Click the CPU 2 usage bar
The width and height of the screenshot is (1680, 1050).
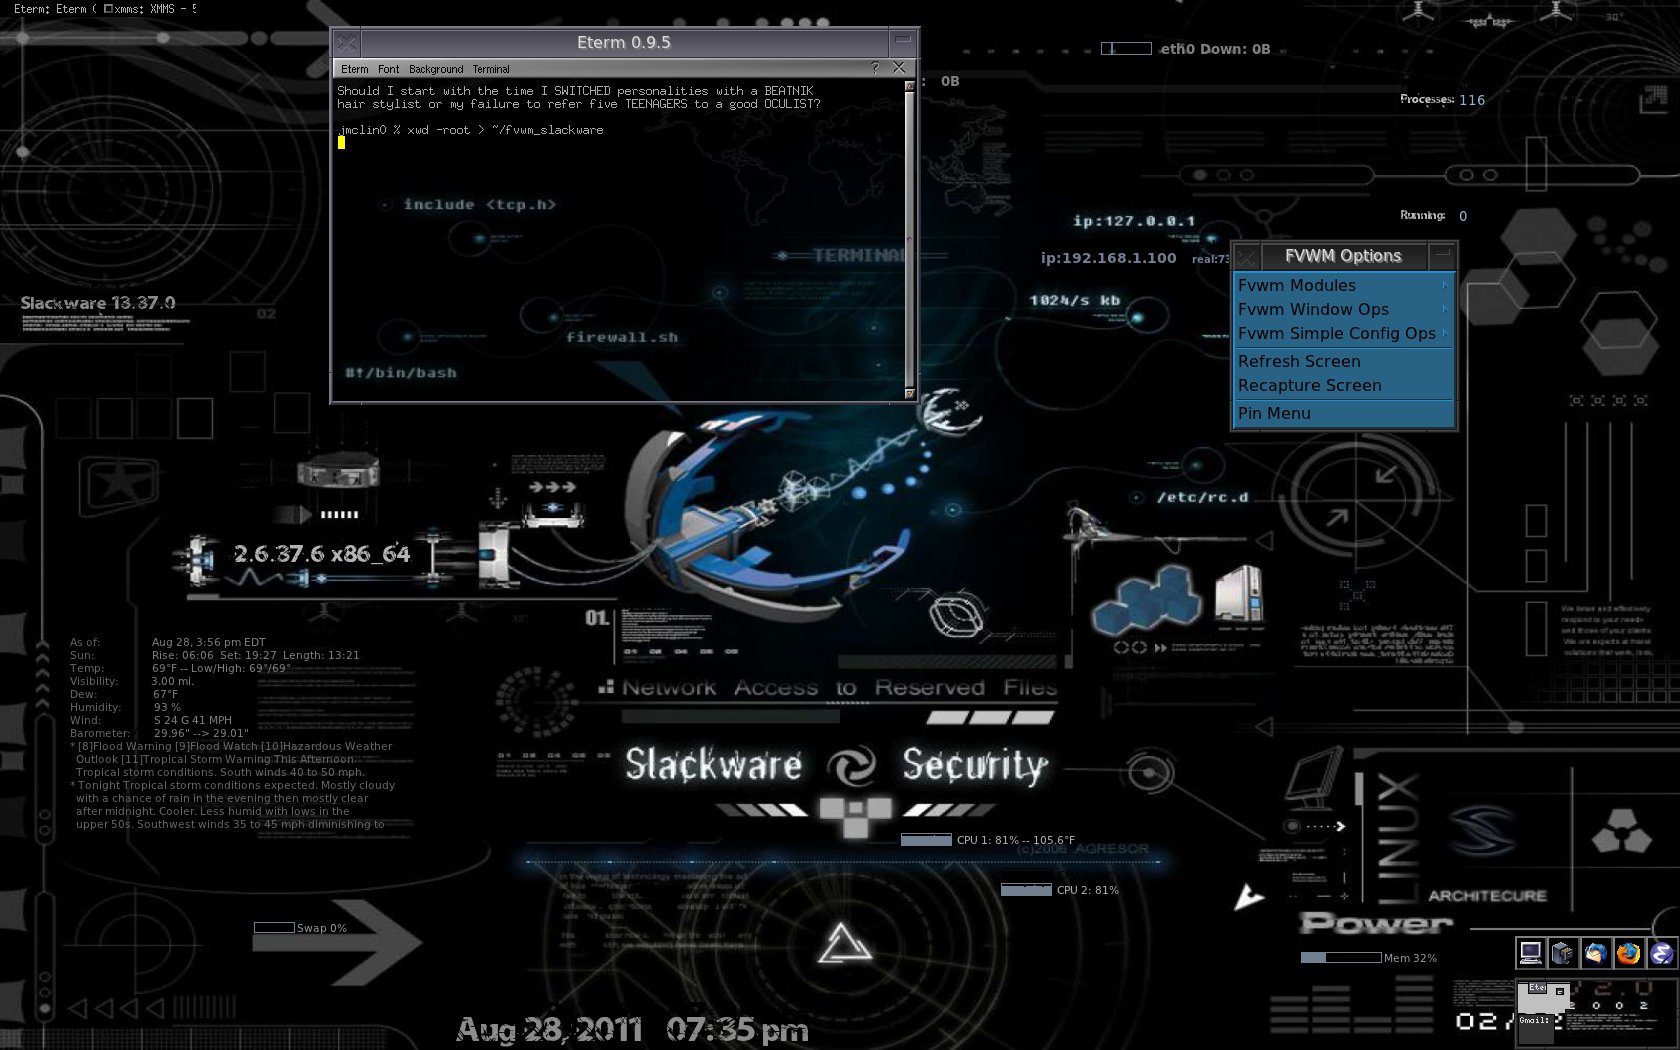tap(1026, 890)
